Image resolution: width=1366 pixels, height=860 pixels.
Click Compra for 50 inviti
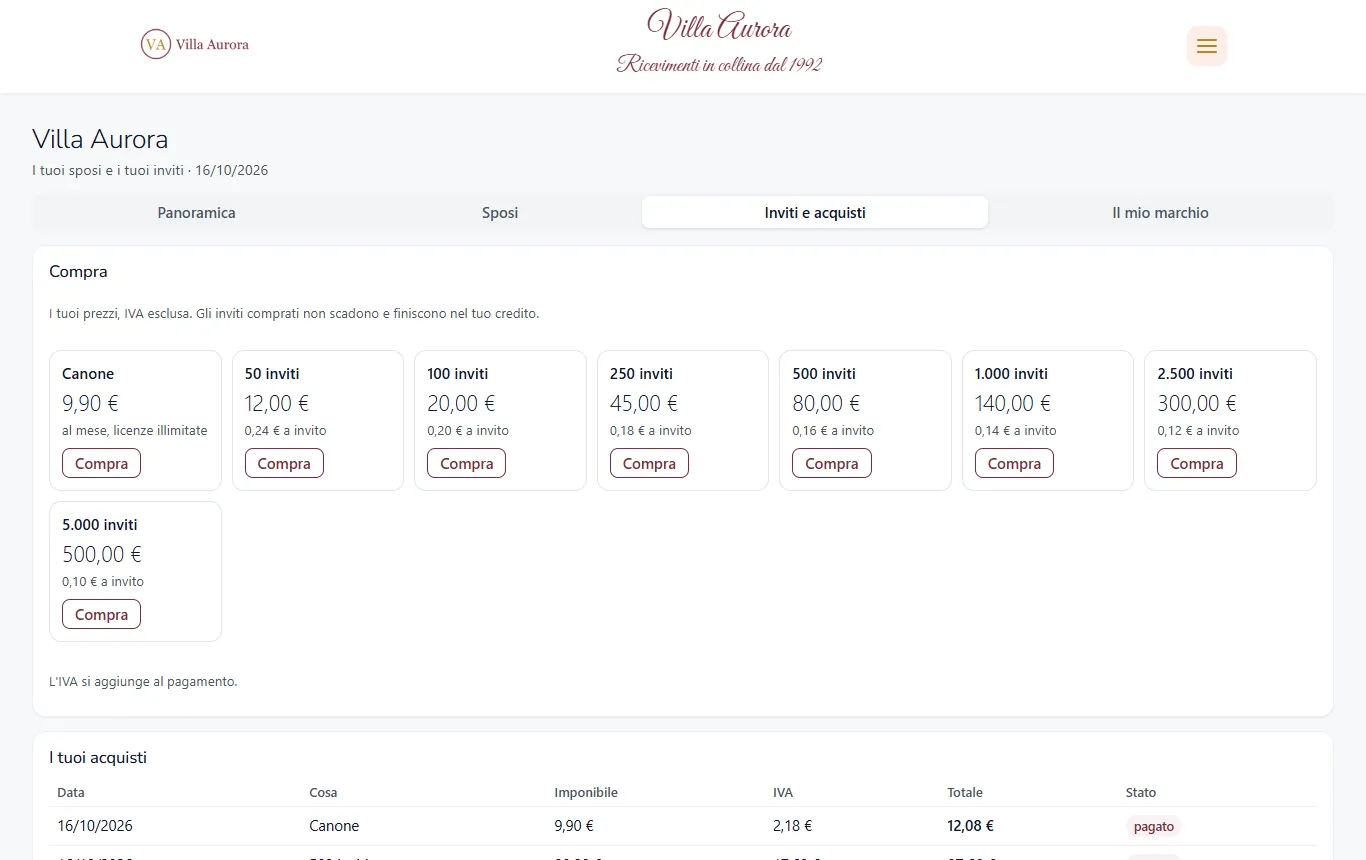pyautogui.click(x=284, y=464)
